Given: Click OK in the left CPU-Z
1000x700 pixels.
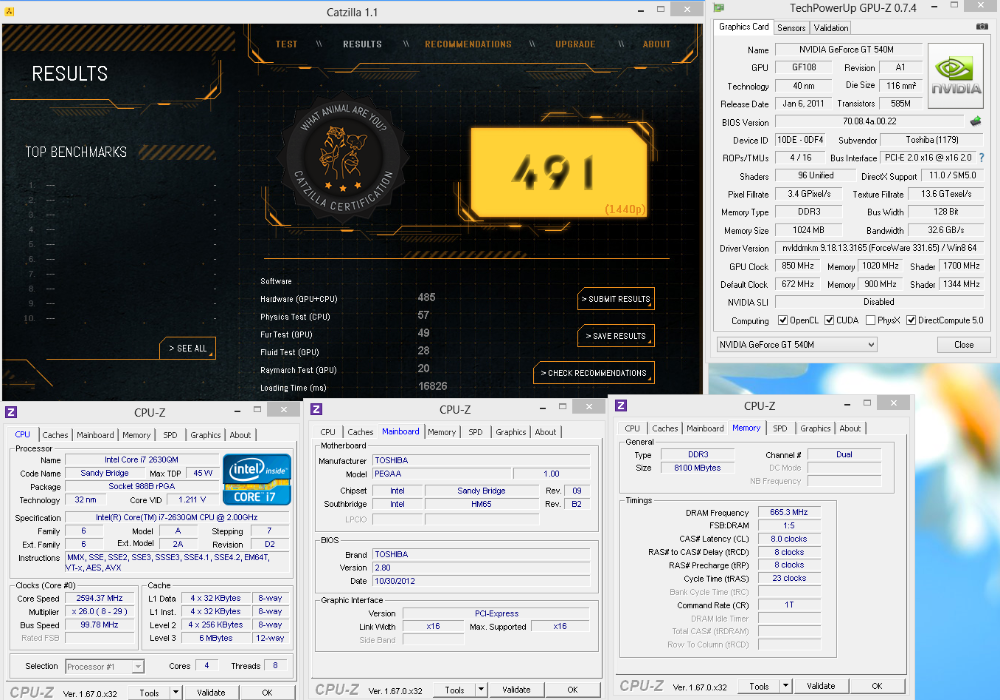Looking at the screenshot, I should [x=267, y=692].
